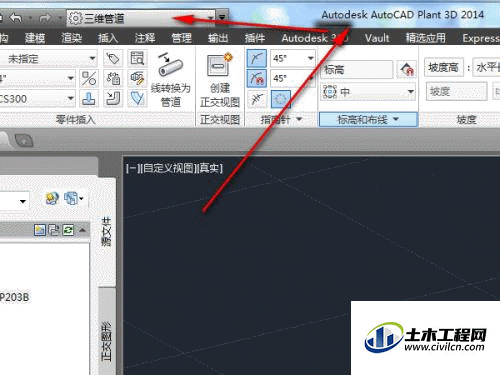Click the 标高 input field

tap(356, 69)
